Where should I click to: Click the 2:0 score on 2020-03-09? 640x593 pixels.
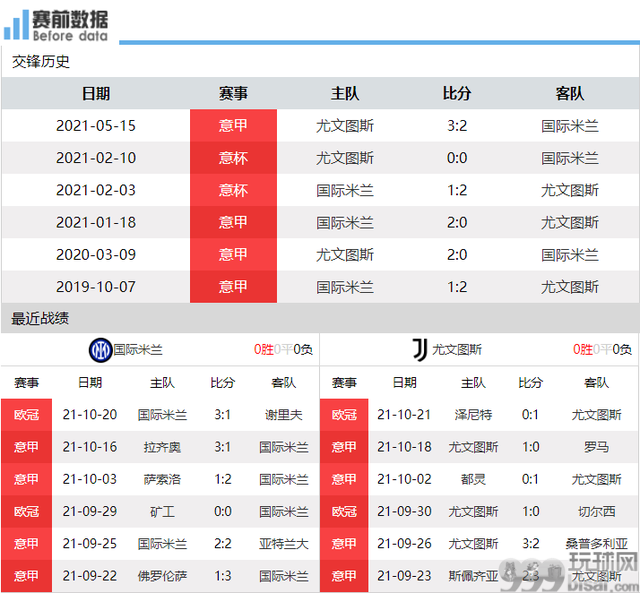[x=457, y=255]
